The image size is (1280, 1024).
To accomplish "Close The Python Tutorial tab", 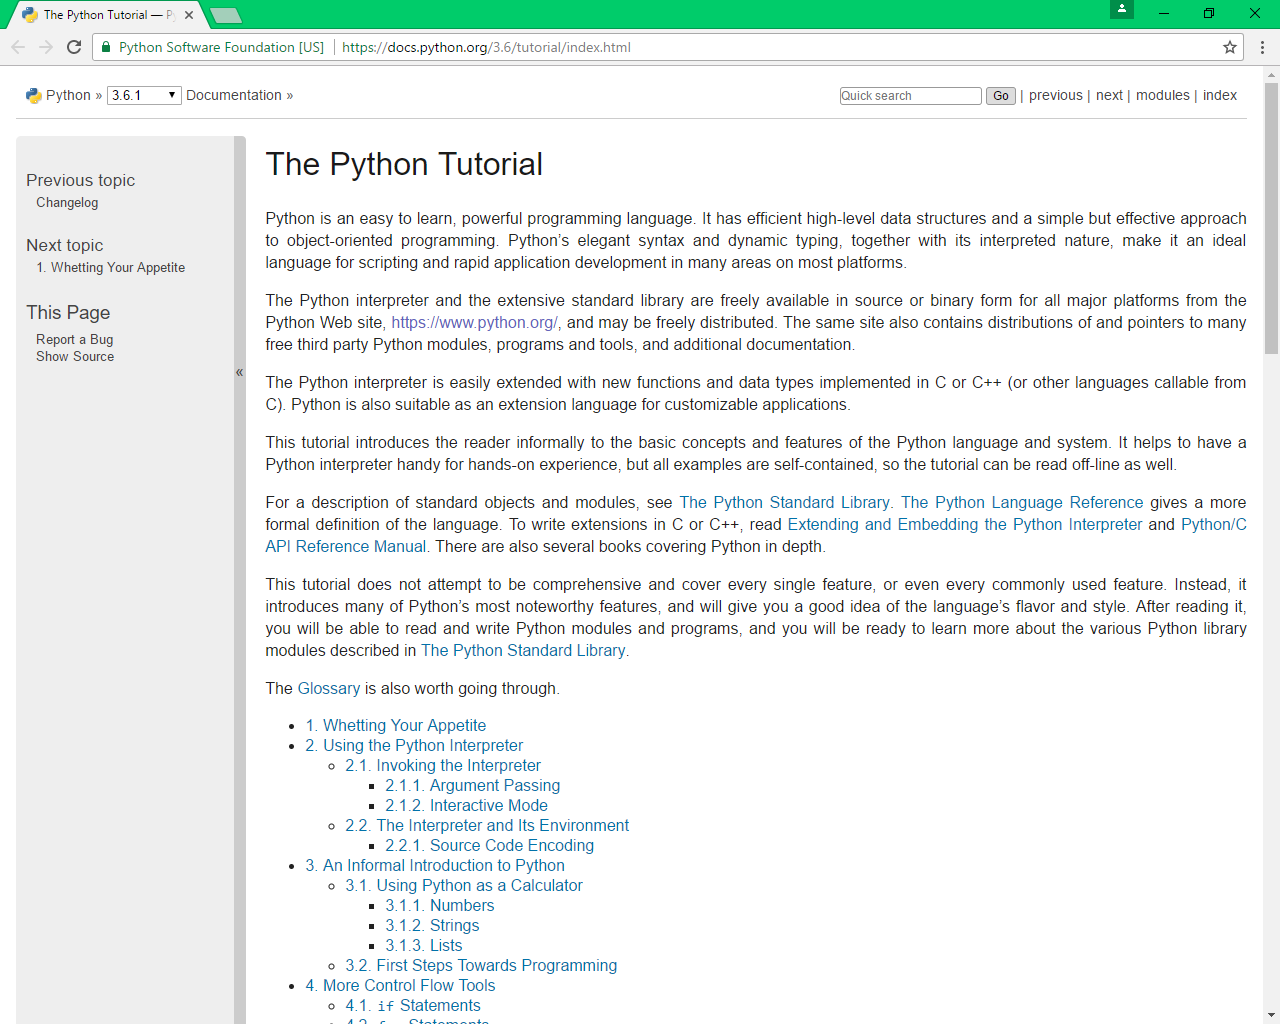I will (x=189, y=15).
